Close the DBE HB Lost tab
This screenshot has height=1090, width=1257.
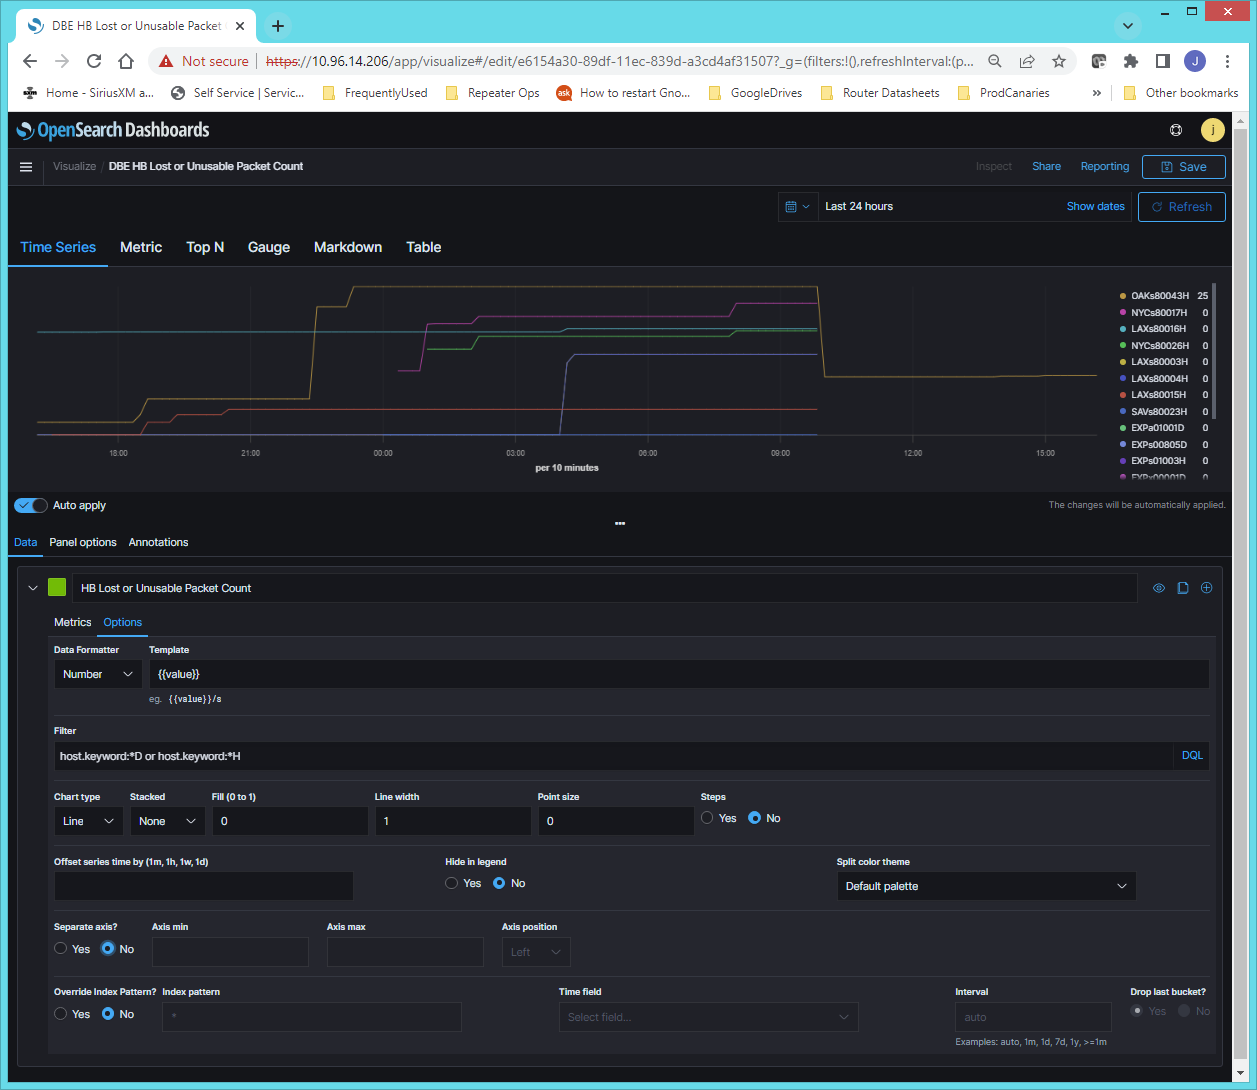pos(240,26)
